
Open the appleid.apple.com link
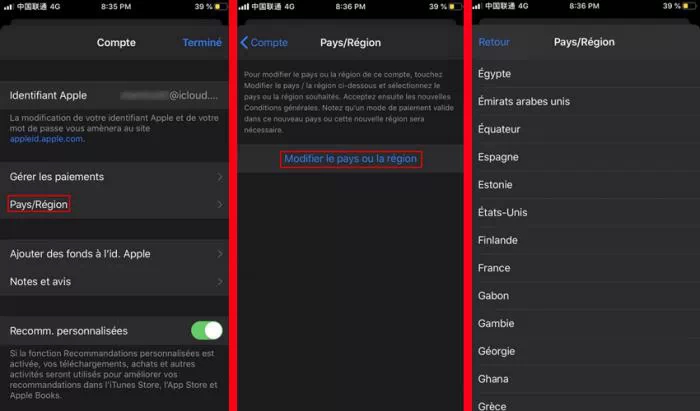pos(47,139)
